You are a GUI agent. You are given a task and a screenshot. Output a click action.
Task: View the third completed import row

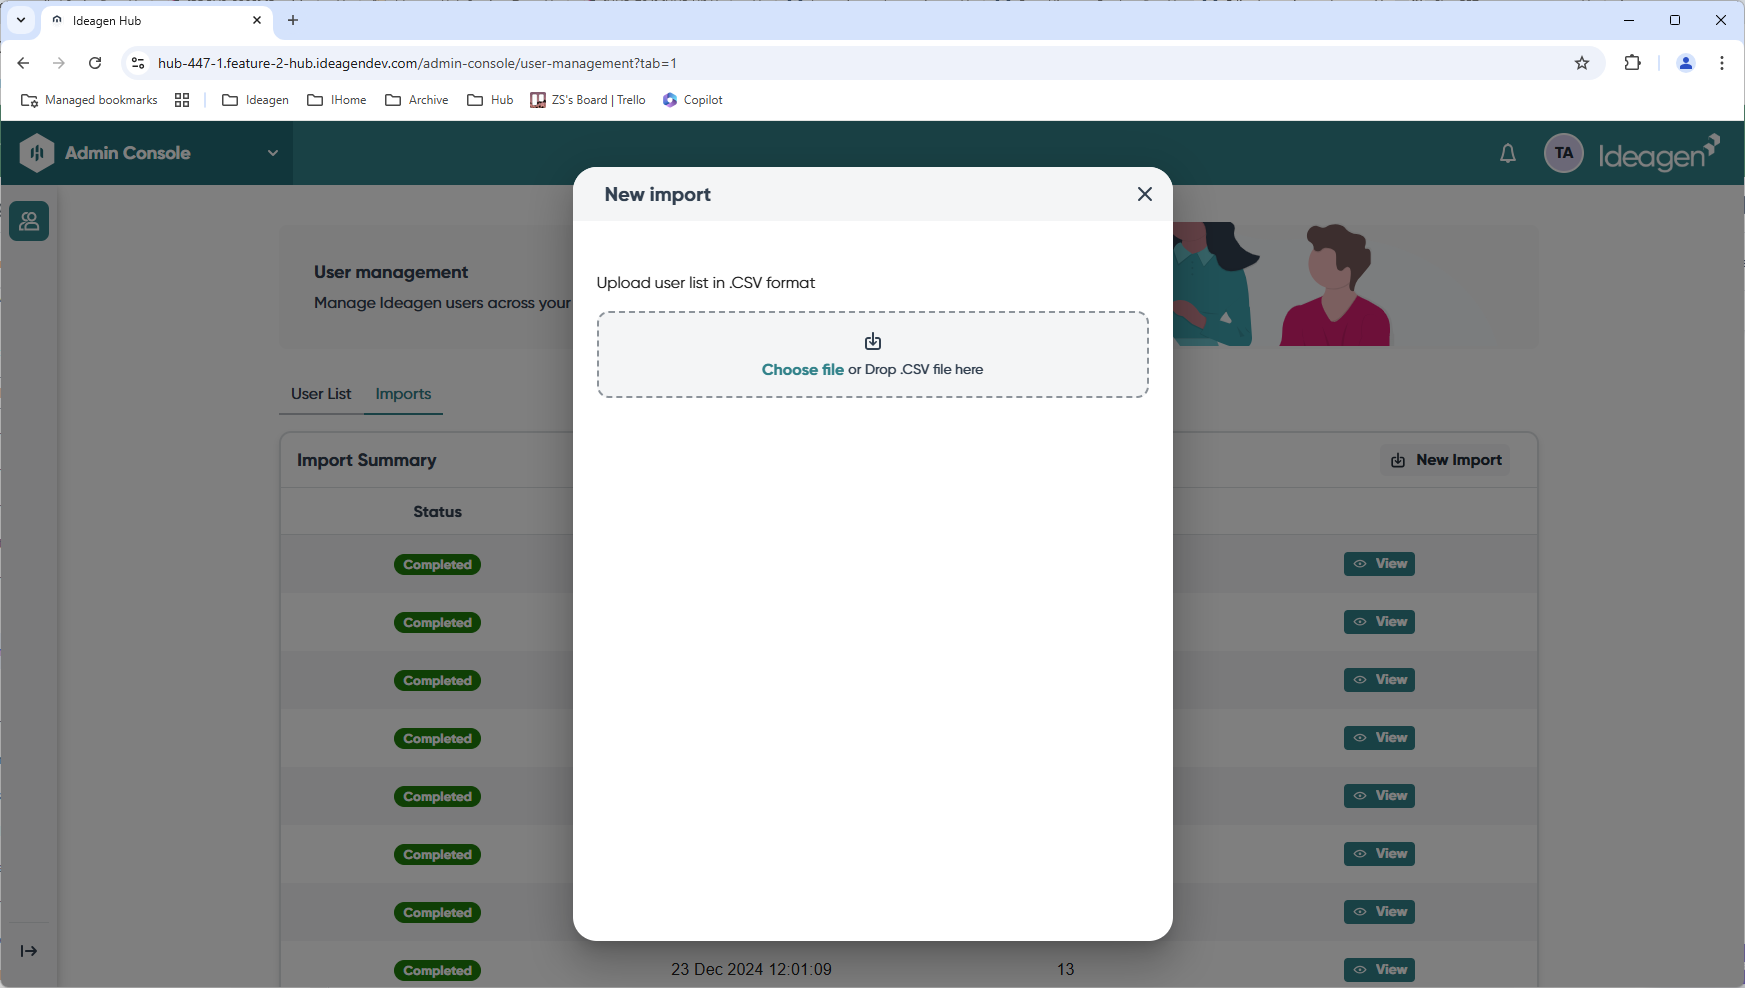pyautogui.click(x=1379, y=680)
